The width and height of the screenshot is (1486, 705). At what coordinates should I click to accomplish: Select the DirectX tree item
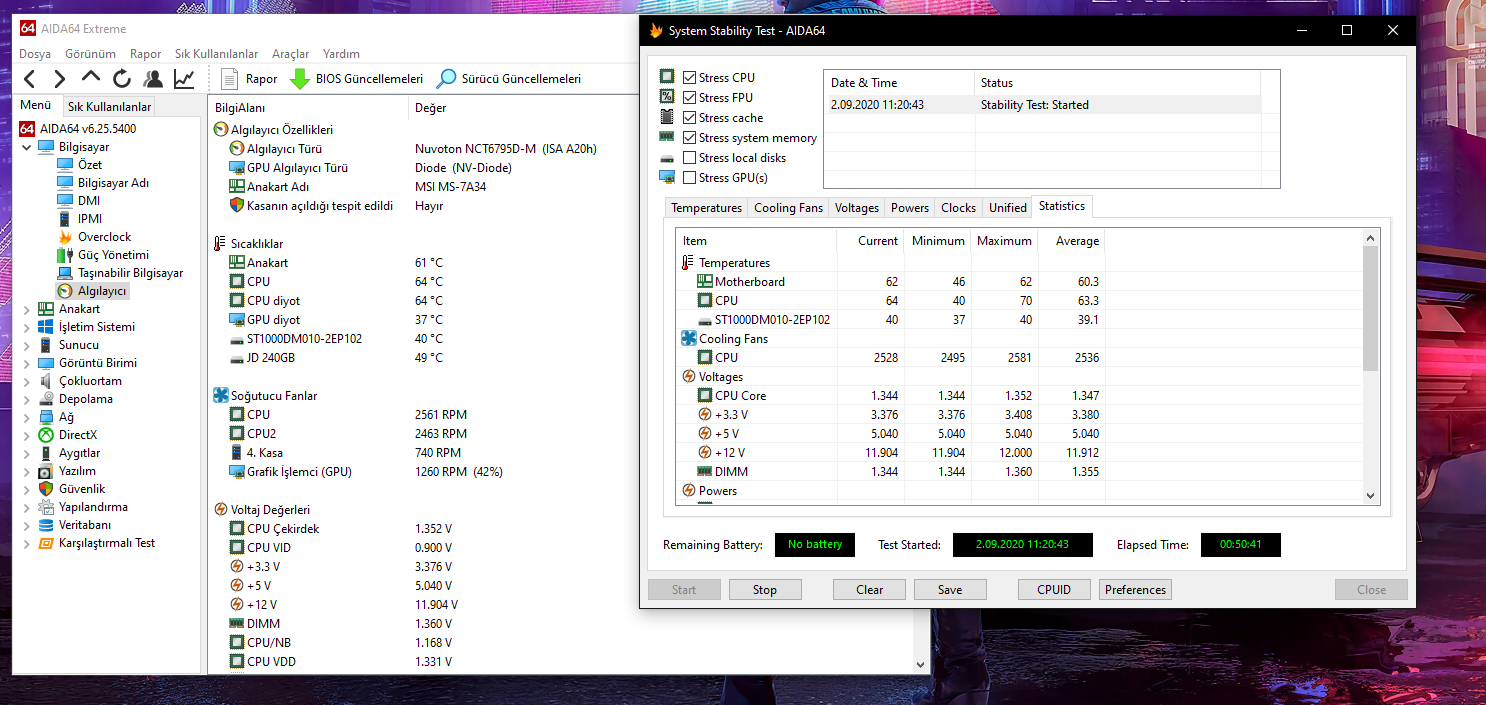pos(67,435)
